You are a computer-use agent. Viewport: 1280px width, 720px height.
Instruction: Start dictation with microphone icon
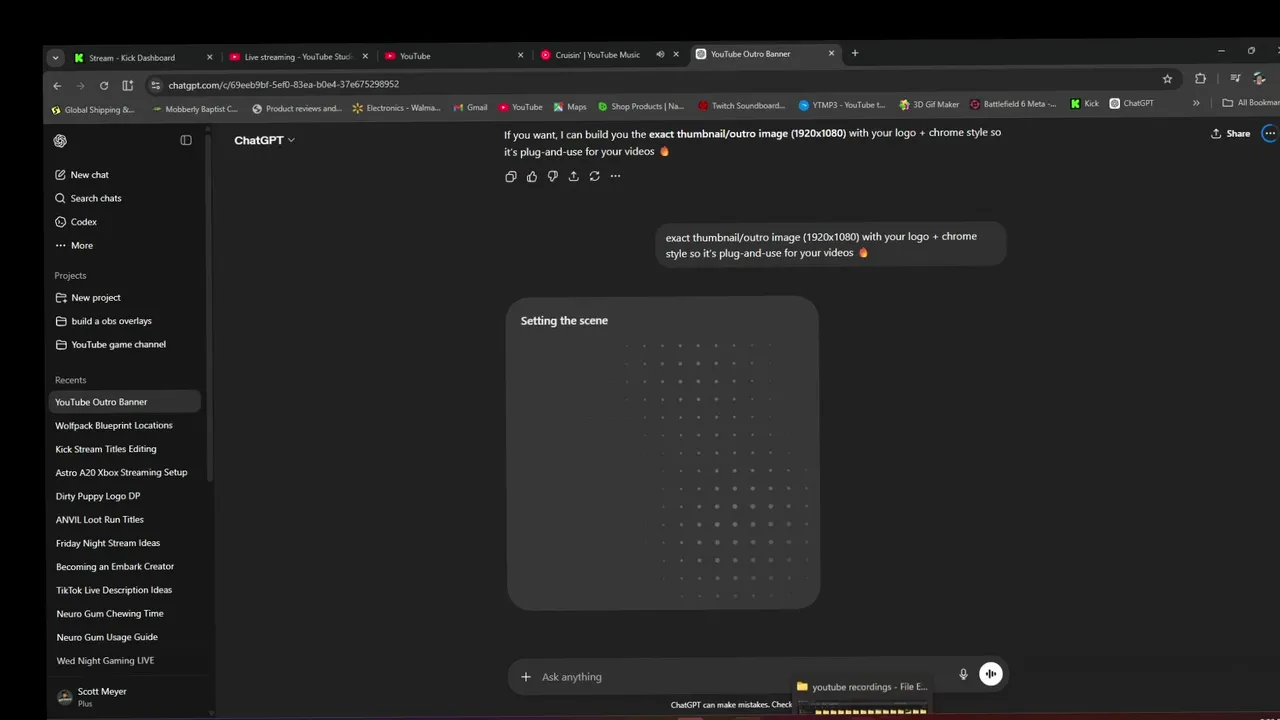[x=964, y=674]
